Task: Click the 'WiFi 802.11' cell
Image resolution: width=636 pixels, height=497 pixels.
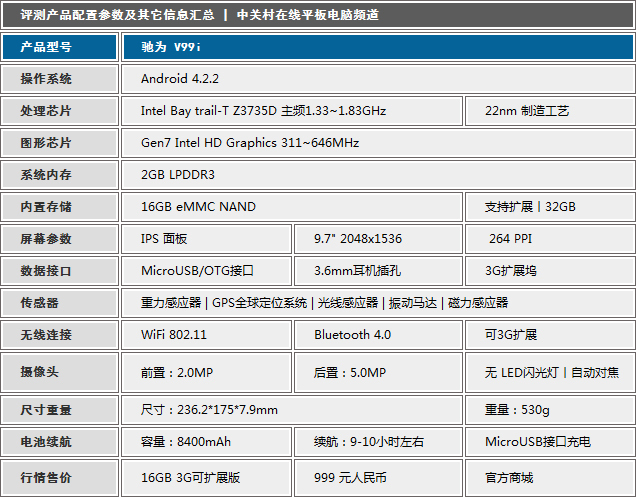Action: [207, 335]
